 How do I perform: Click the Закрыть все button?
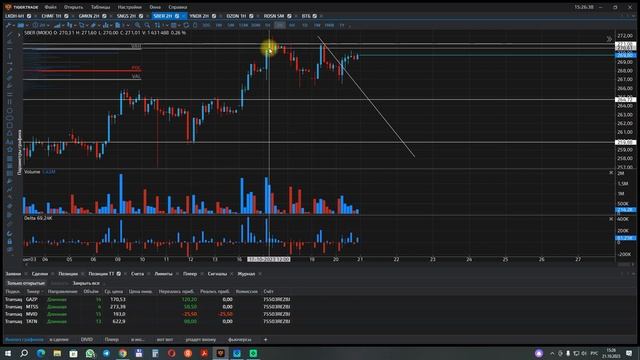pos(86,283)
